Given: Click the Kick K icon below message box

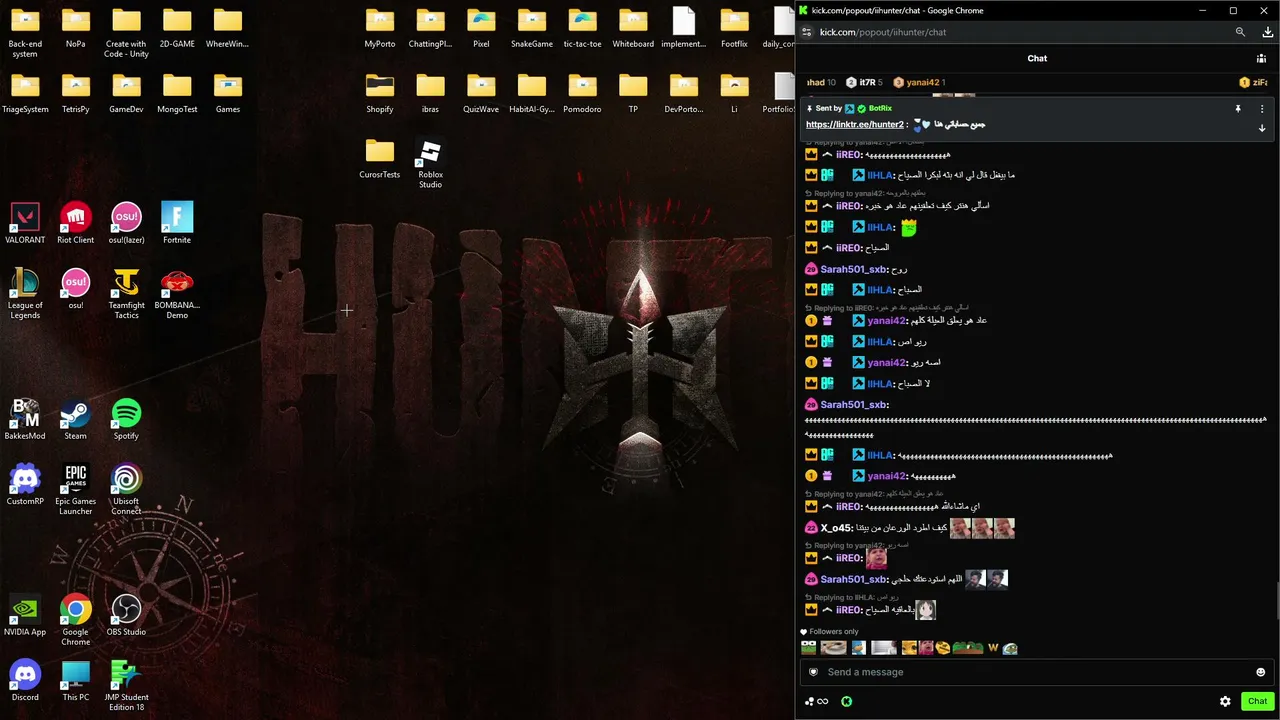Looking at the screenshot, I should (847, 702).
